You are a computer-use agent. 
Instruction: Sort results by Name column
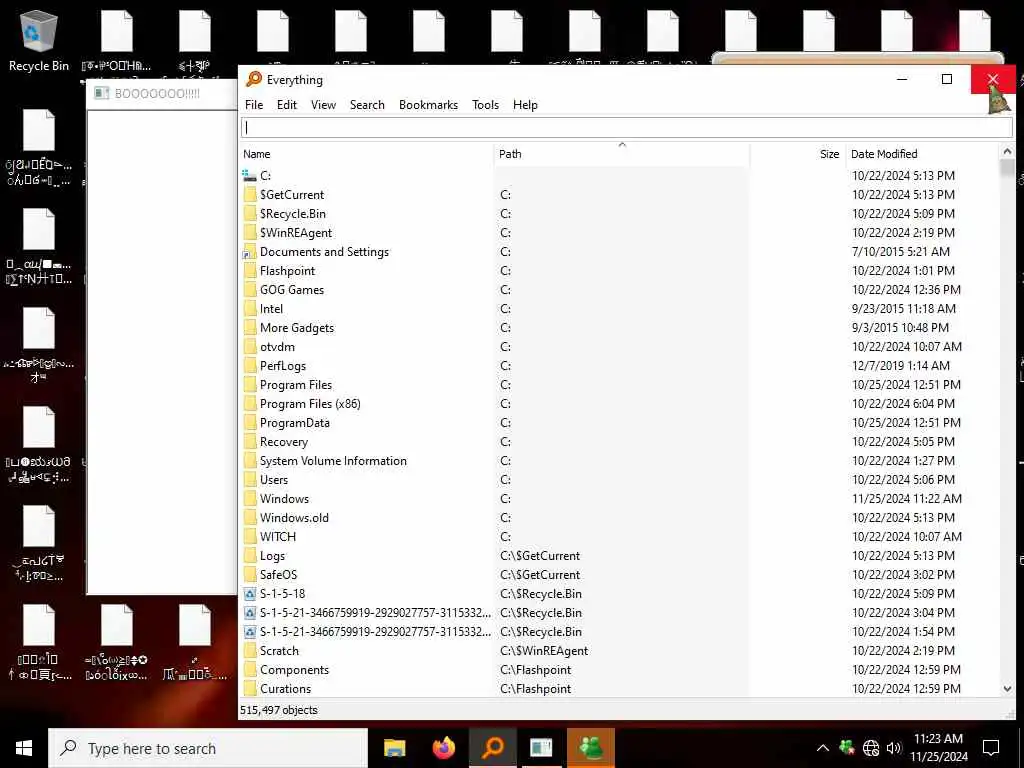[x=257, y=154]
